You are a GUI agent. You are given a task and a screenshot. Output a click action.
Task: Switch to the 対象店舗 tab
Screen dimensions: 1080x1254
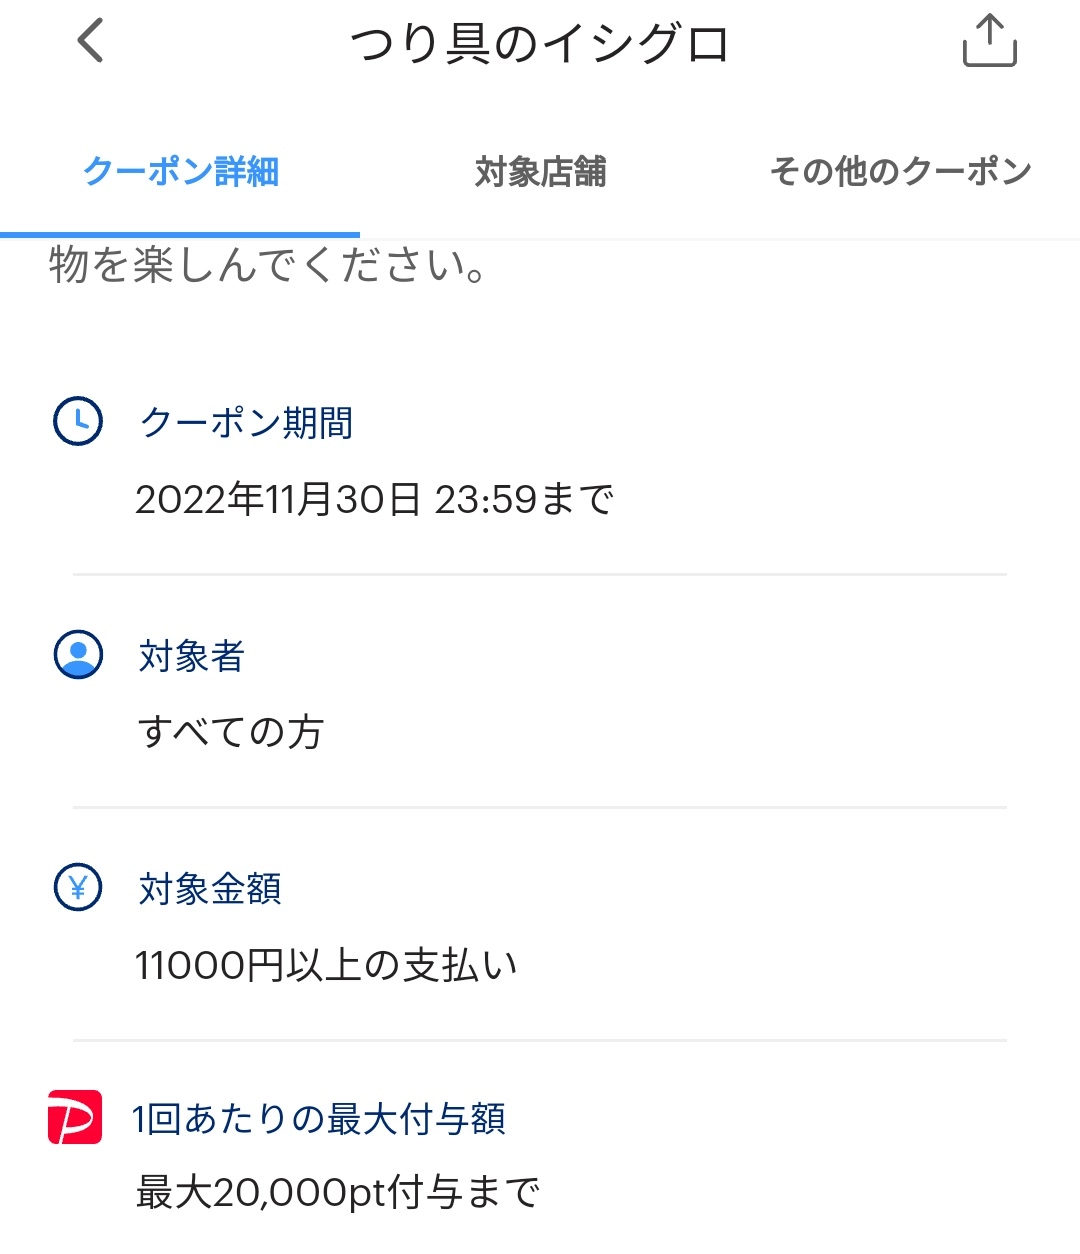540,172
